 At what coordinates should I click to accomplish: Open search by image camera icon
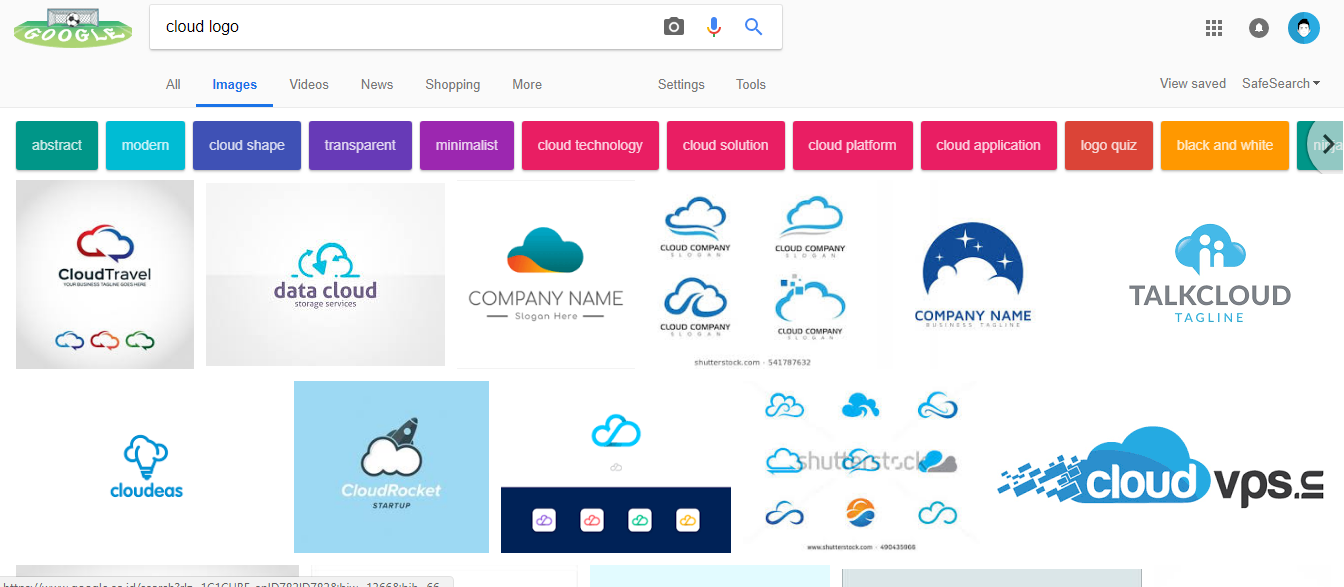point(674,27)
